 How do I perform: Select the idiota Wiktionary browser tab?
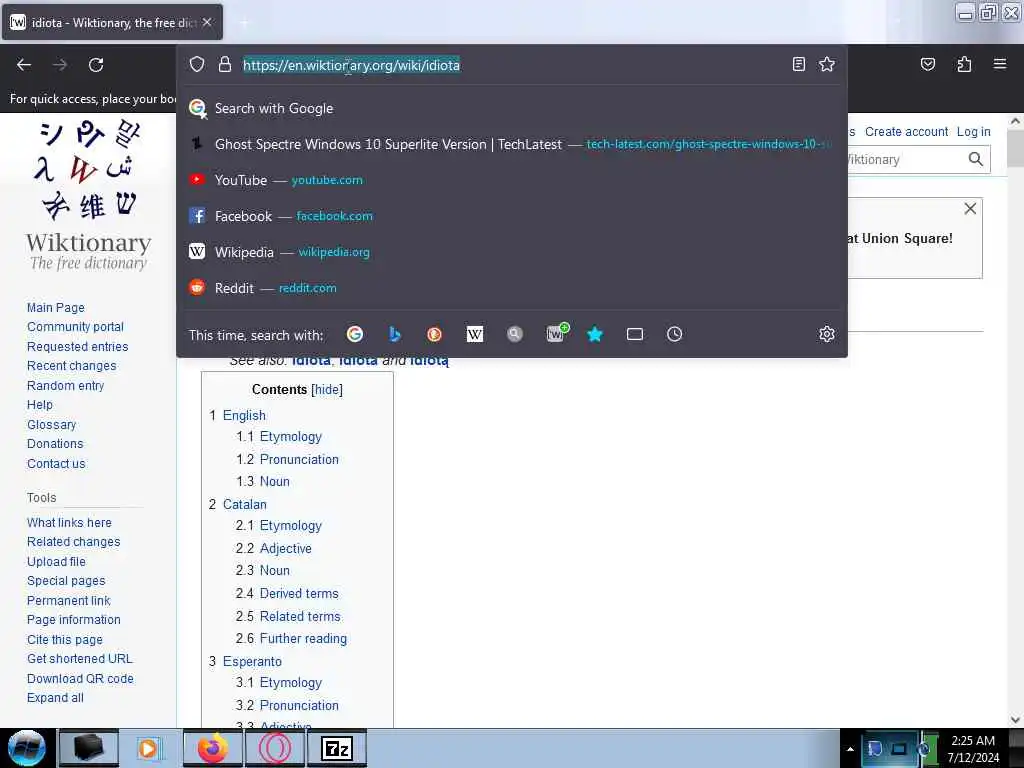(112, 22)
